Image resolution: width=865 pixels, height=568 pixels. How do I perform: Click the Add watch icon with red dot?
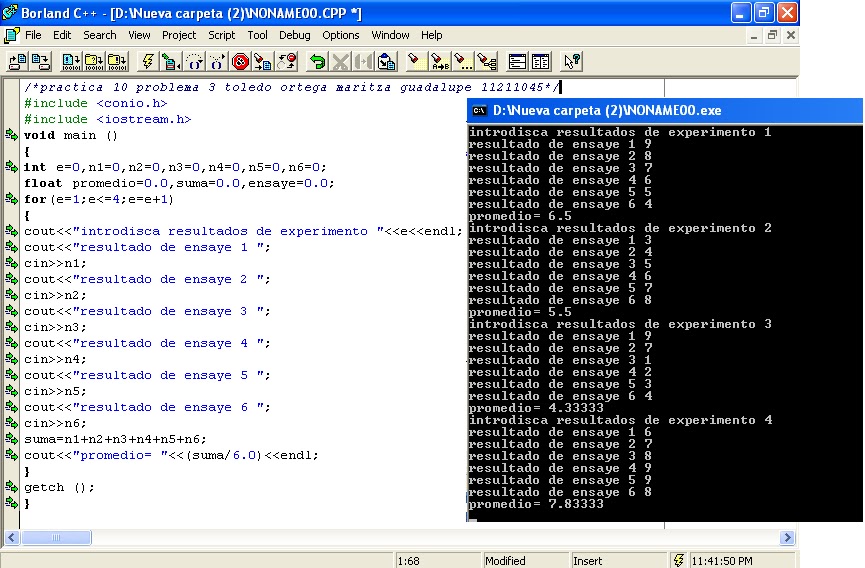287,62
